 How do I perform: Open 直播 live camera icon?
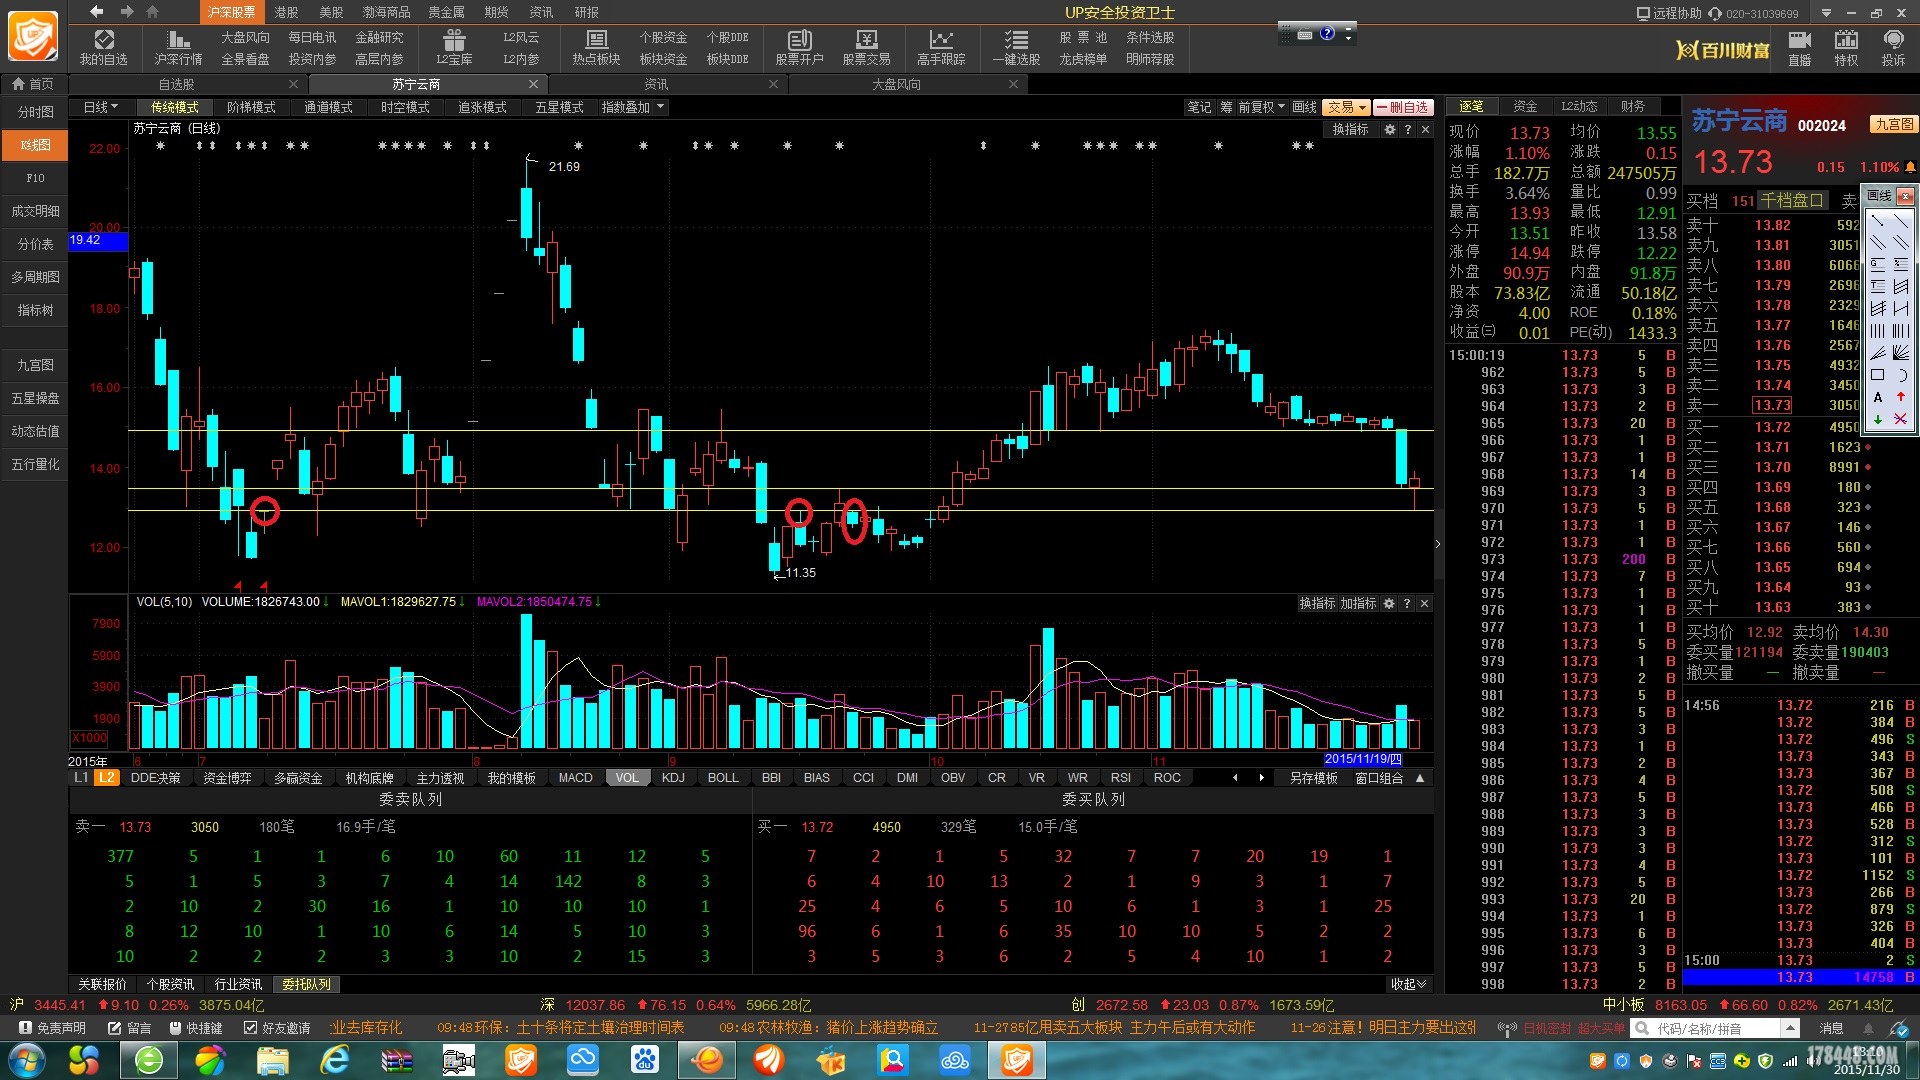pyautogui.click(x=1800, y=47)
